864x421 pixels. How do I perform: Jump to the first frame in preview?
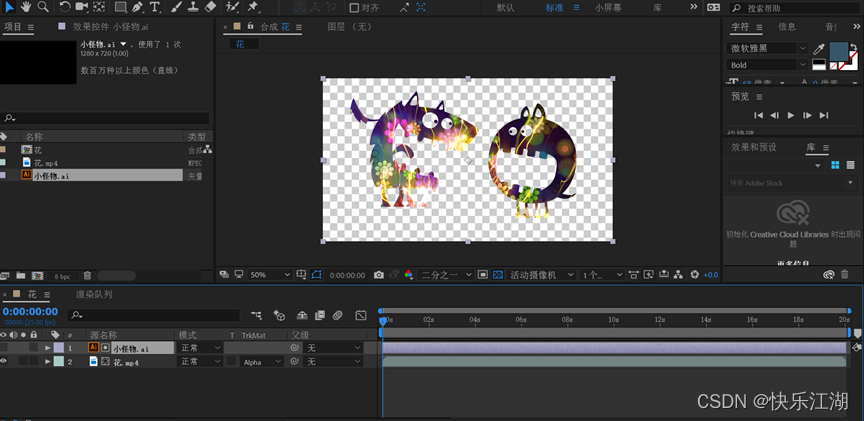point(758,115)
